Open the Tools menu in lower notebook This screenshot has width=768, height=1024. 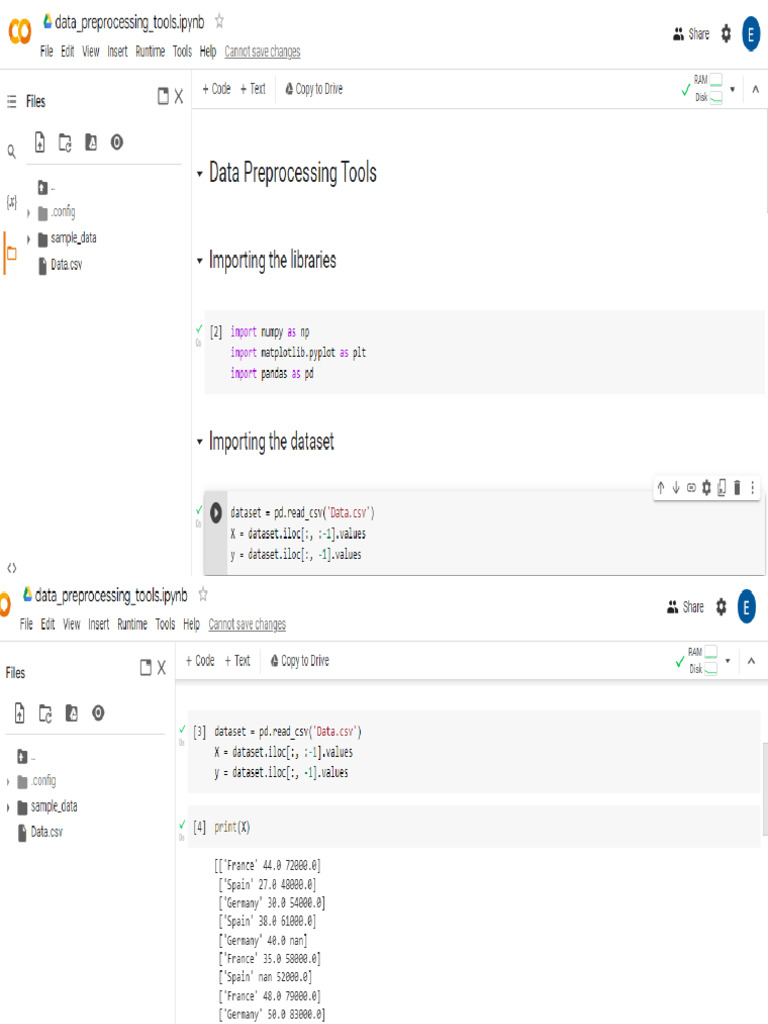[165, 624]
